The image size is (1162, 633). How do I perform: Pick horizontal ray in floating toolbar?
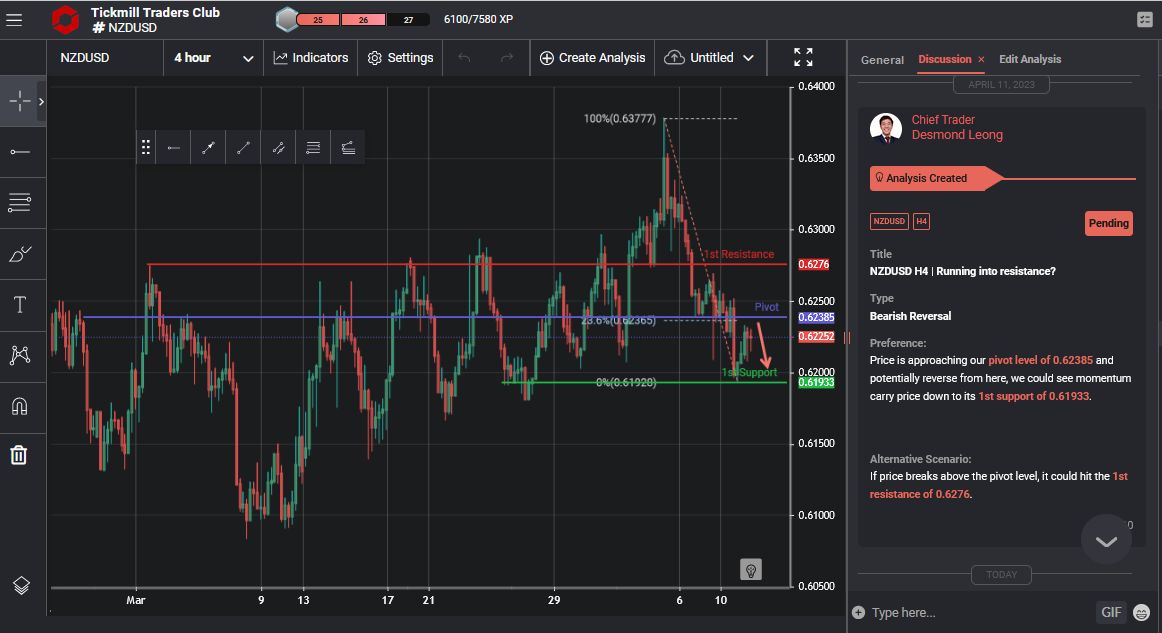[x=173, y=148]
